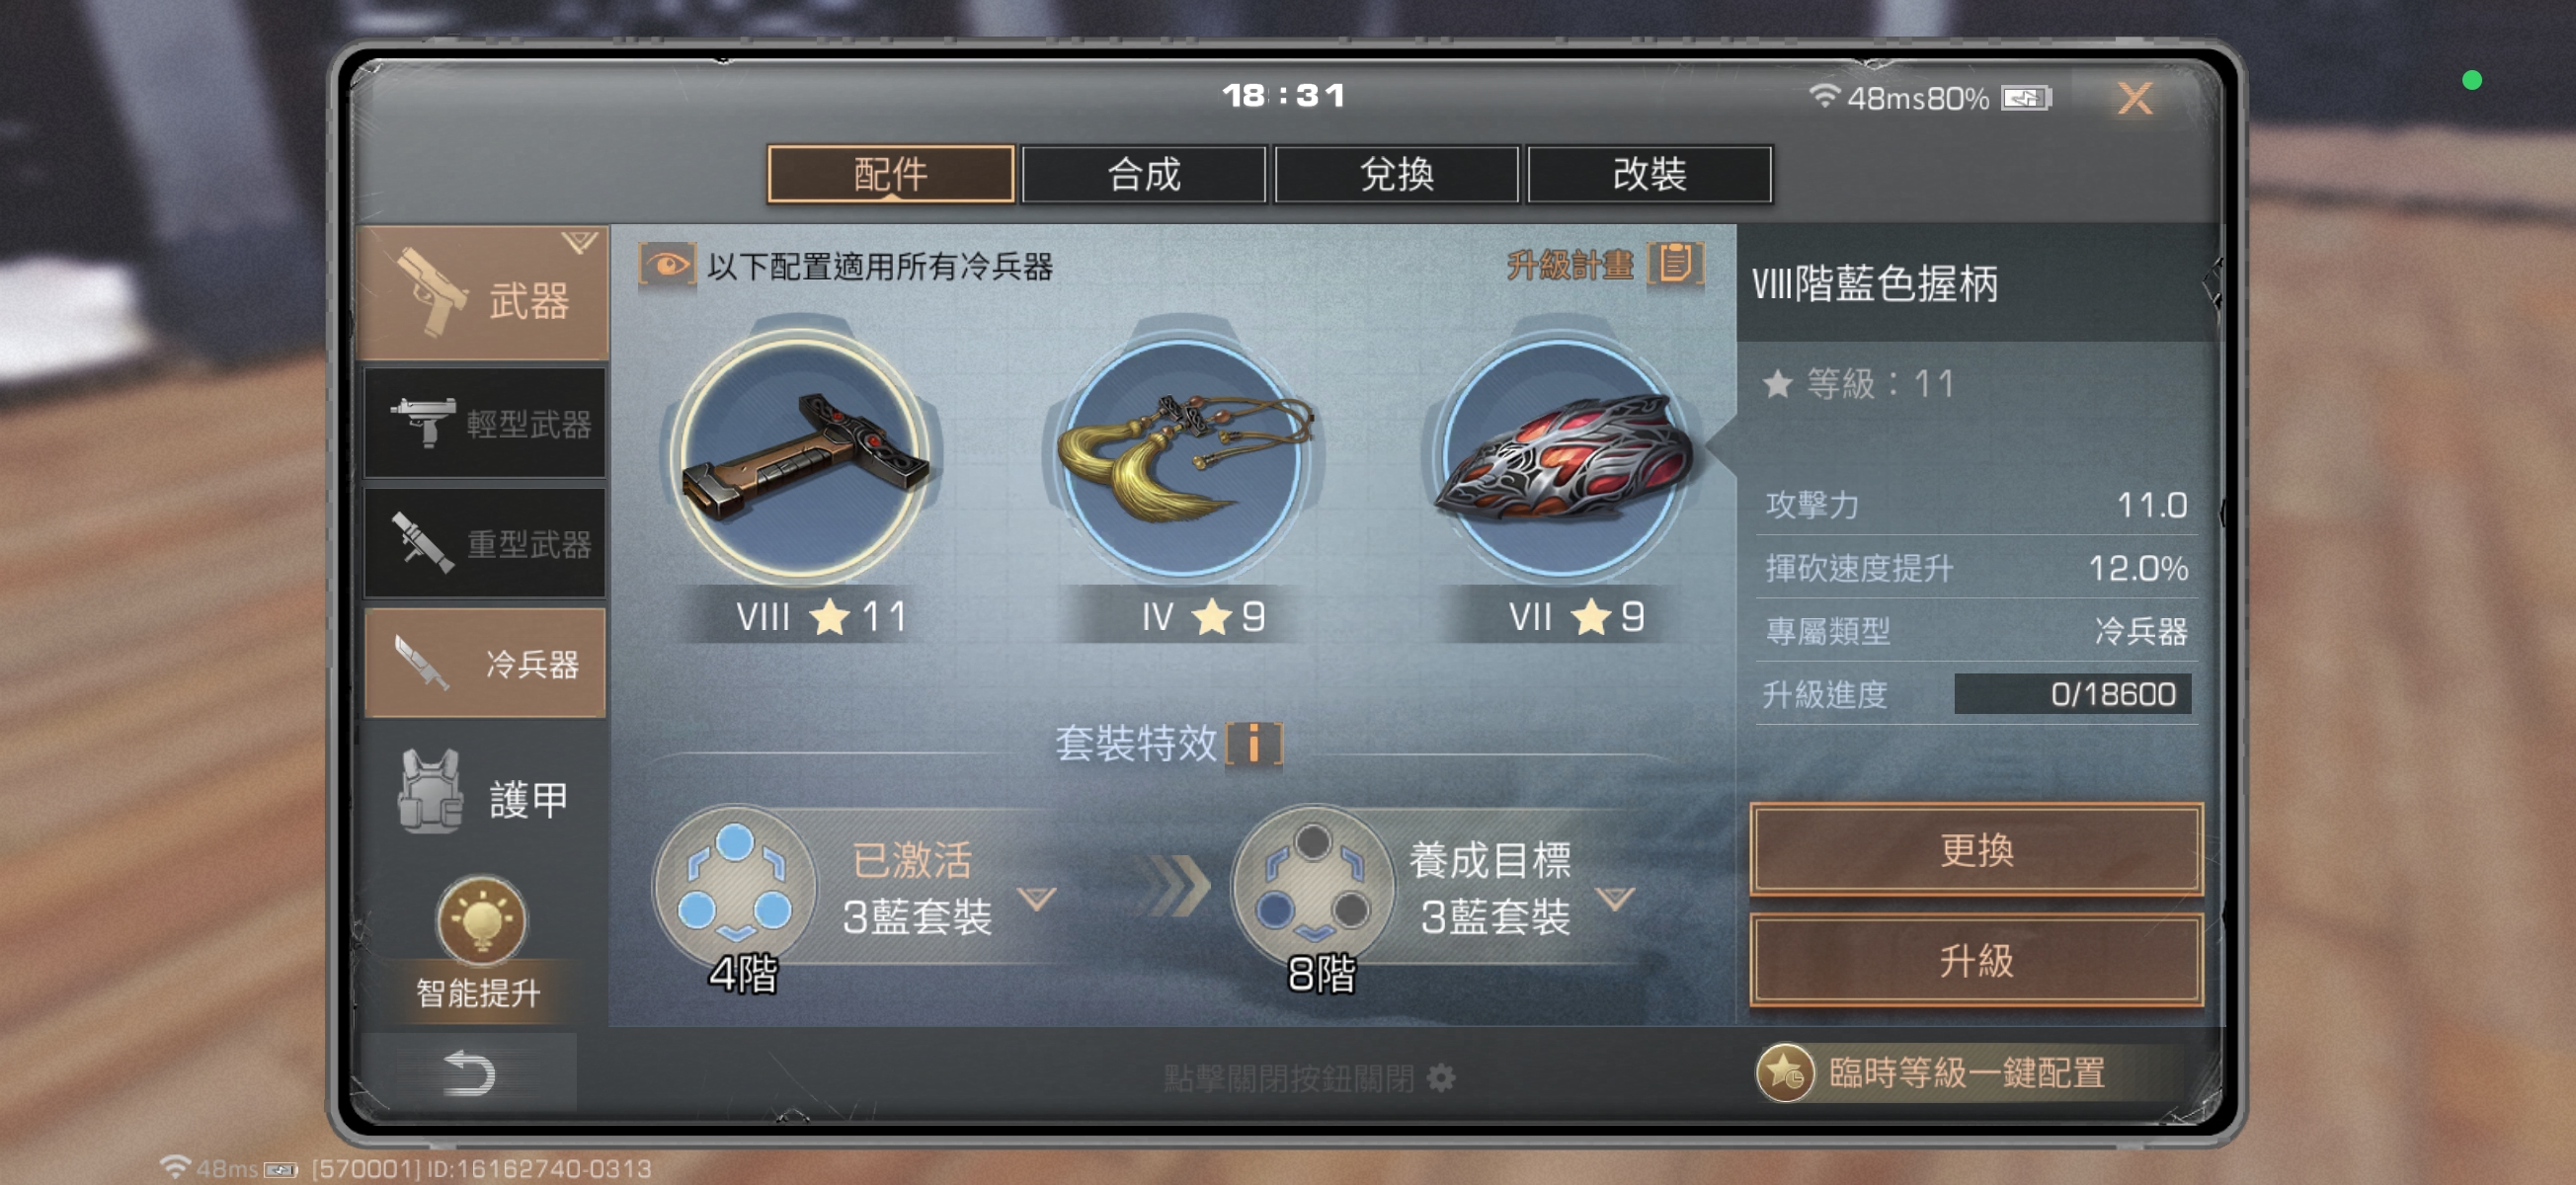Viewport: 2576px width, 1185px height.
Task: Tap the 智能提升 lightbulb icon
Action: tap(480, 920)
